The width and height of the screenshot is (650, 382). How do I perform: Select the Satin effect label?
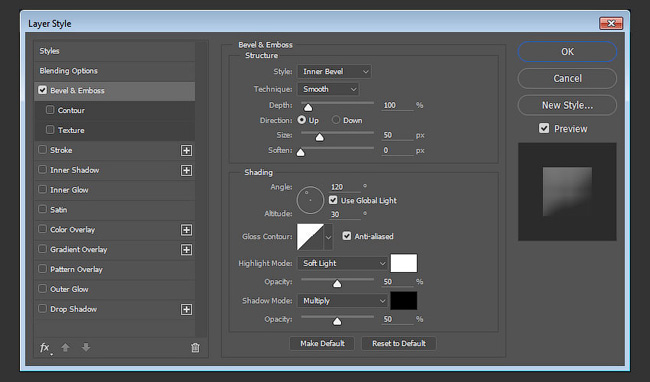(58, 210)
